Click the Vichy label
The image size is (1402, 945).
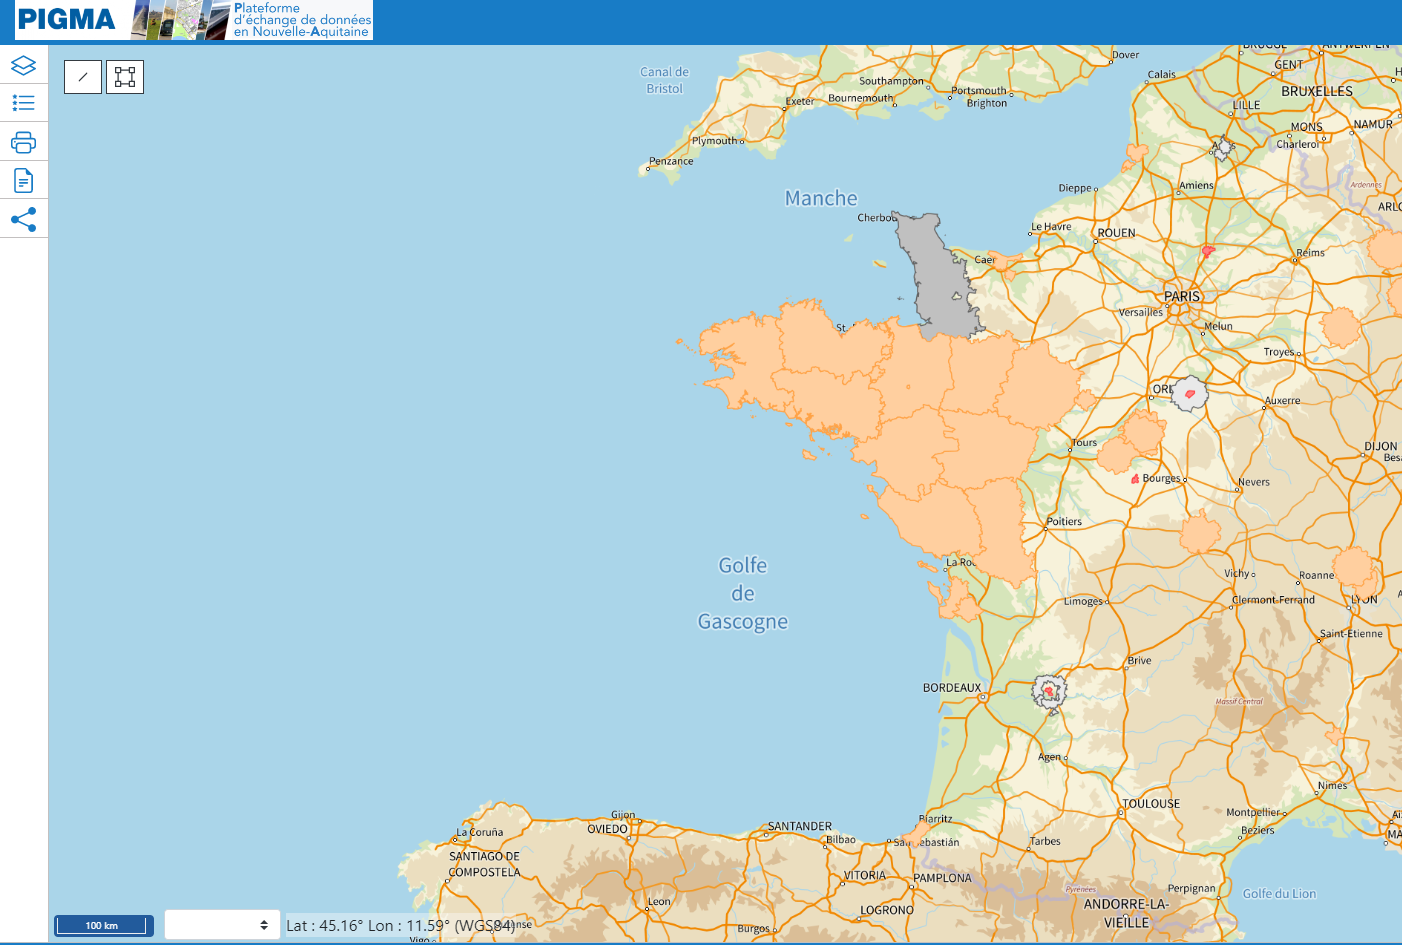point(1237,574)
